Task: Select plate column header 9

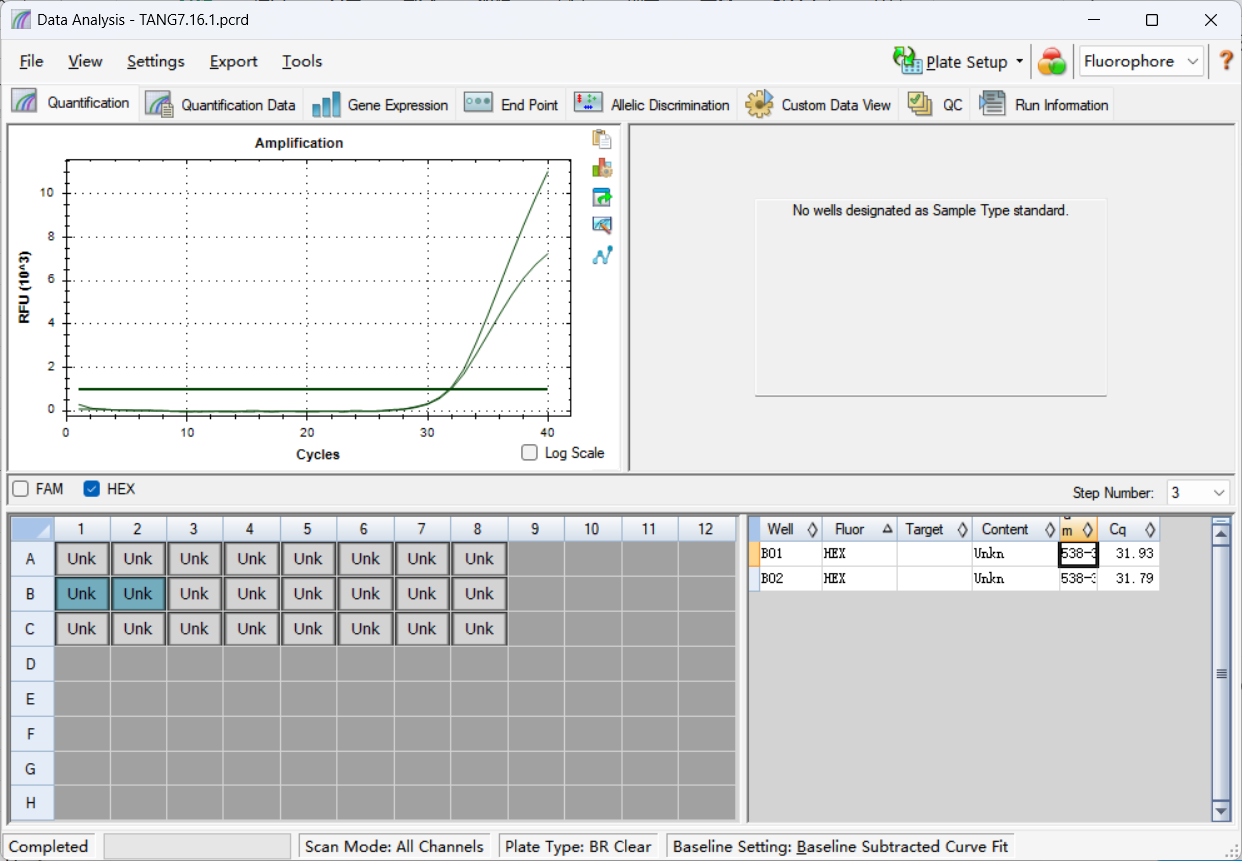Action: coord(536,529)
